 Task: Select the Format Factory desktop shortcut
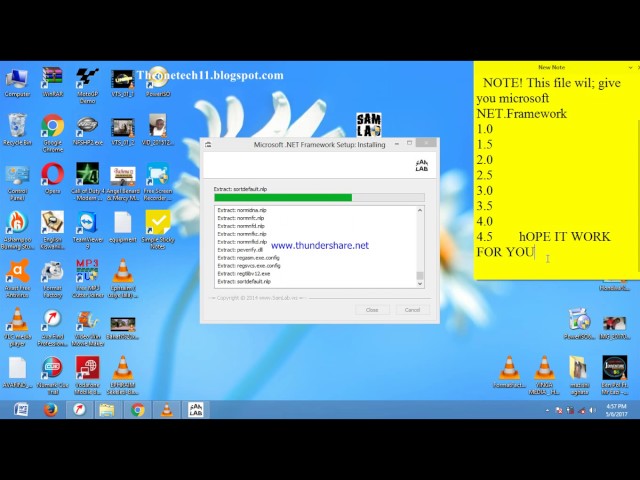[53, 278]
